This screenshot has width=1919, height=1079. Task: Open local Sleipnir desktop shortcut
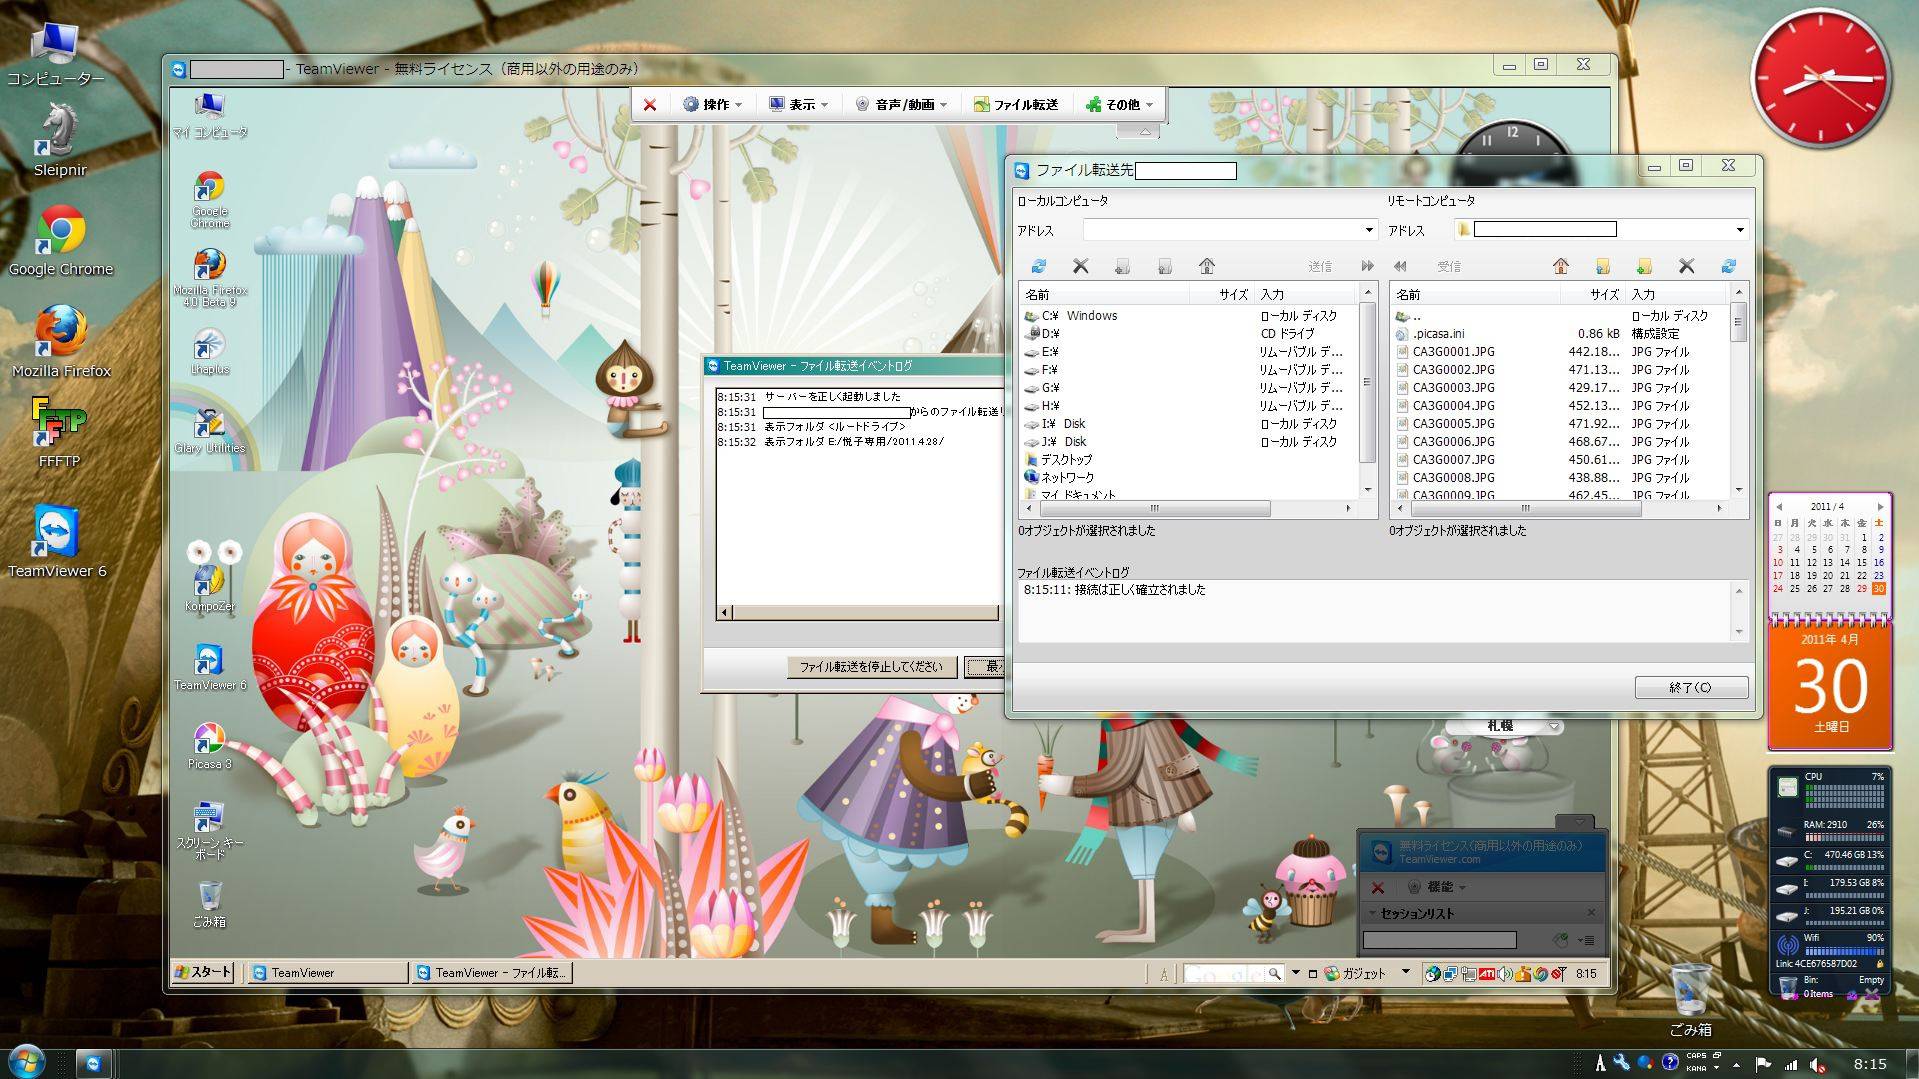tap(60, 140)
